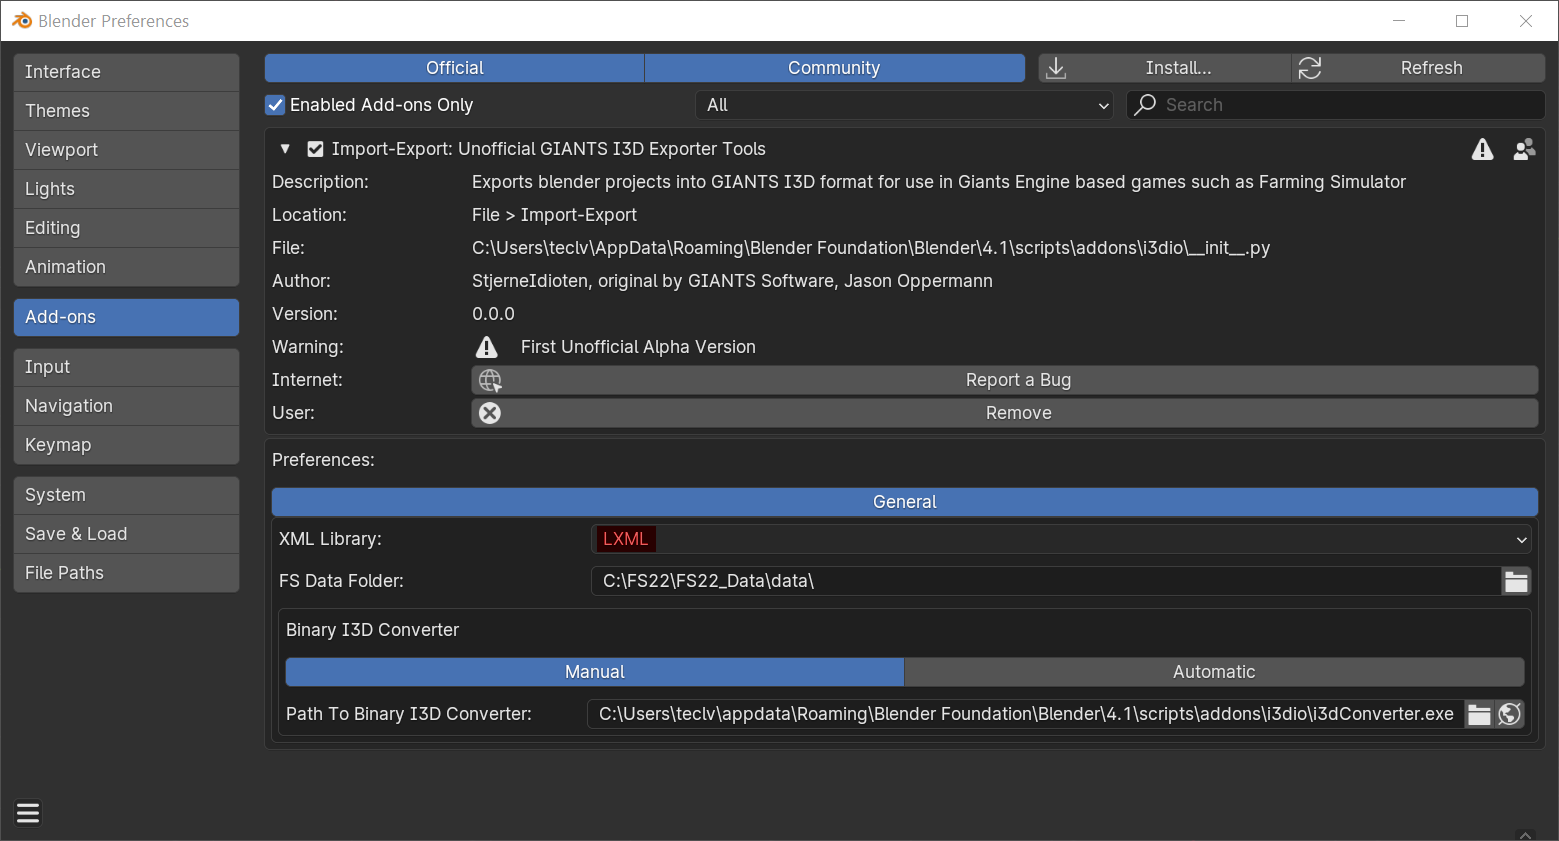Screen dimensions: 1559x841
Task: Click the Binary I3D Converter heading
Action: pyautogui.click(x=372, y=630)
